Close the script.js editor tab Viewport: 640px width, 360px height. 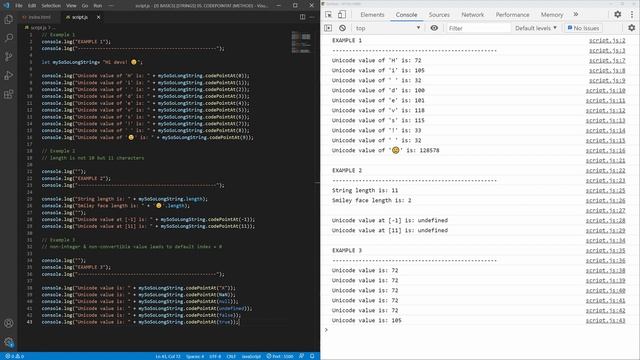tap(98, 17)
